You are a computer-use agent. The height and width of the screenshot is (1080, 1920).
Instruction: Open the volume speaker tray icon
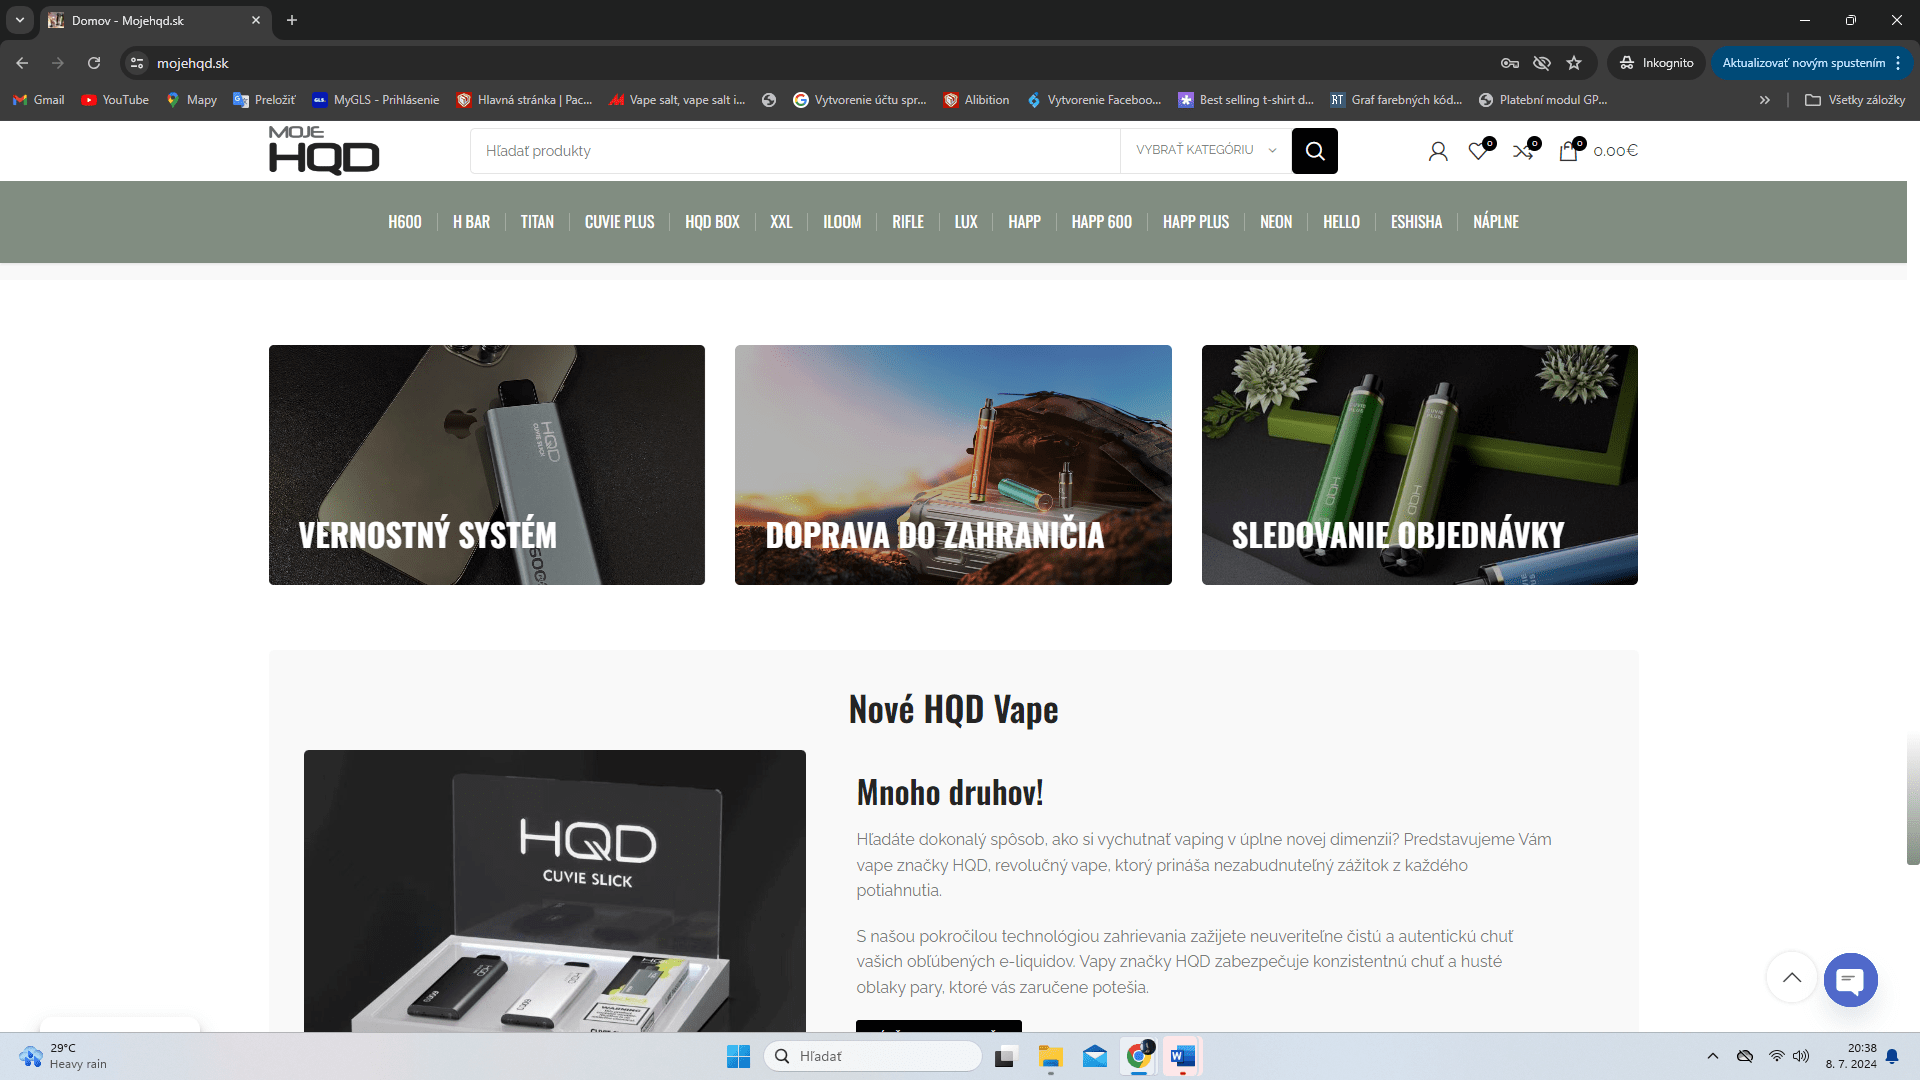click(x=1801, y=1056)
